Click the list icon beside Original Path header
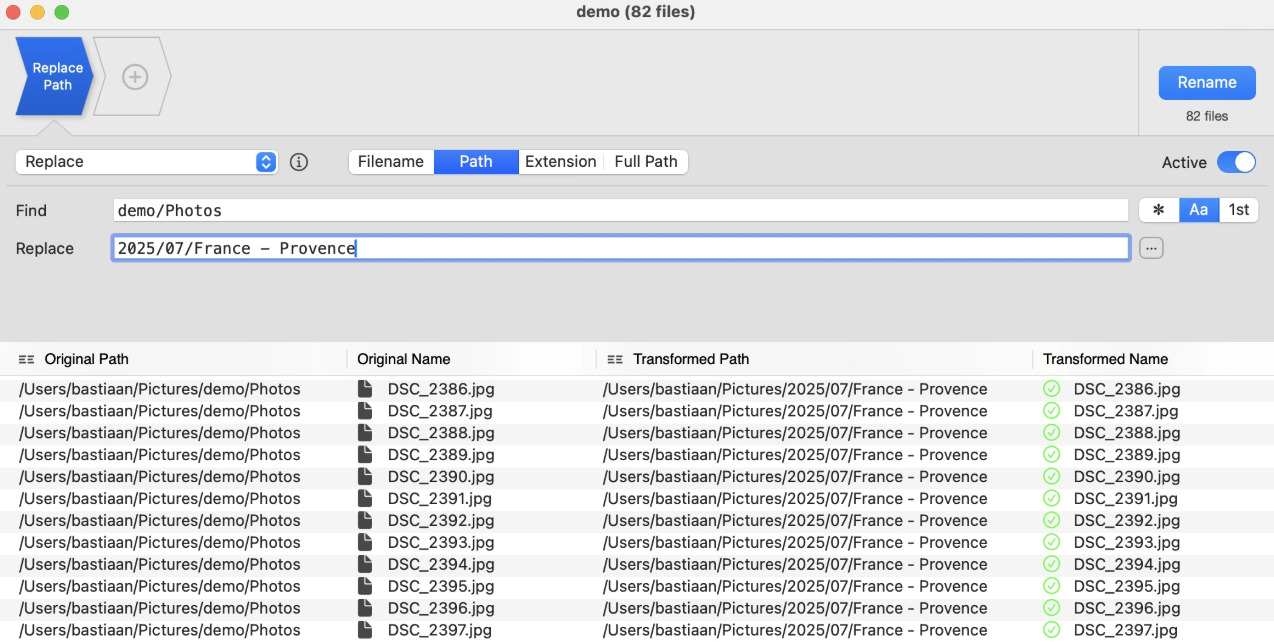This screenshot has height=642, width=1274. tap(27, 359)
